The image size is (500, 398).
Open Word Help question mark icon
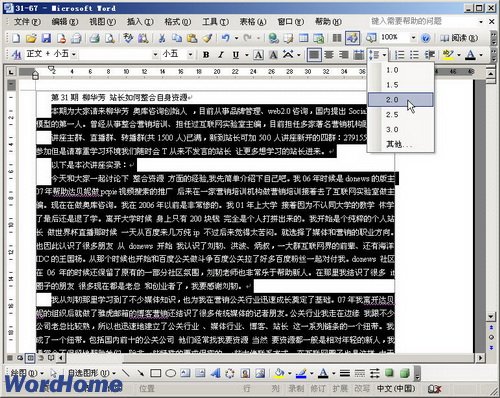click(425, 38)
